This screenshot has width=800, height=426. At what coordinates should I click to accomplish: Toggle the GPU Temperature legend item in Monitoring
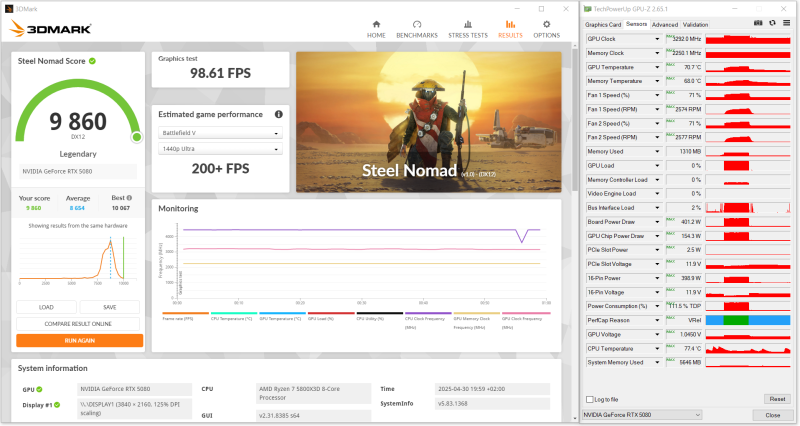click(x=282, y=316)
